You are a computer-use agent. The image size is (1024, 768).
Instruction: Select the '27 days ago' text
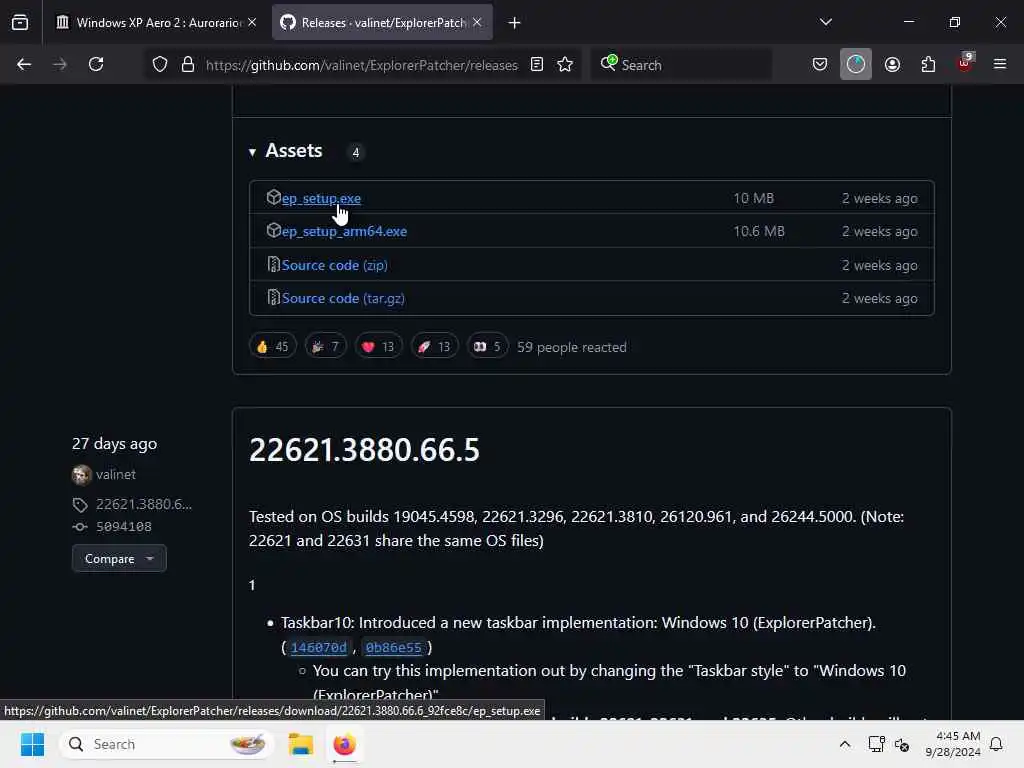[x=114, y=443]
